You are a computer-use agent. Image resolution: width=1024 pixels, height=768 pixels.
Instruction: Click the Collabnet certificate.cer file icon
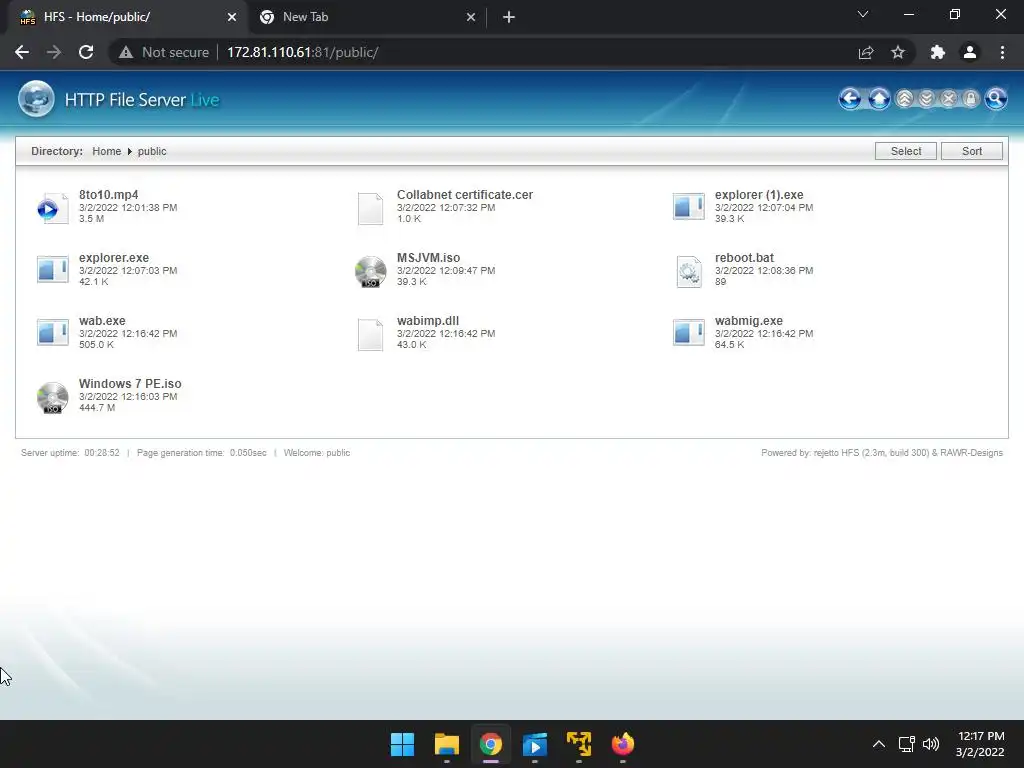370,208
